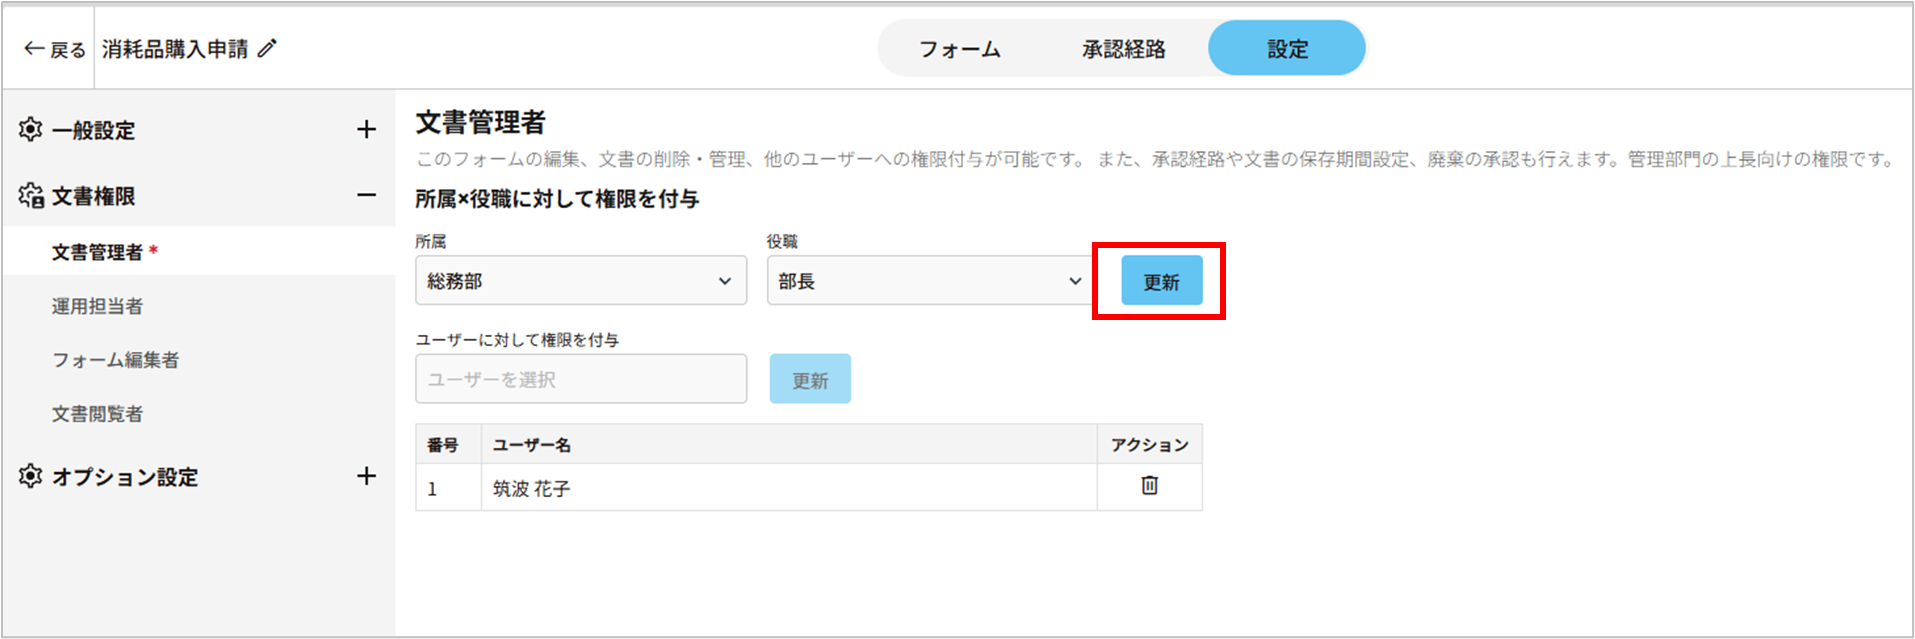Click the trash icon for 筑波 花子
Viewport: 1915px width, 639px height.
(x=1149, y=486)
